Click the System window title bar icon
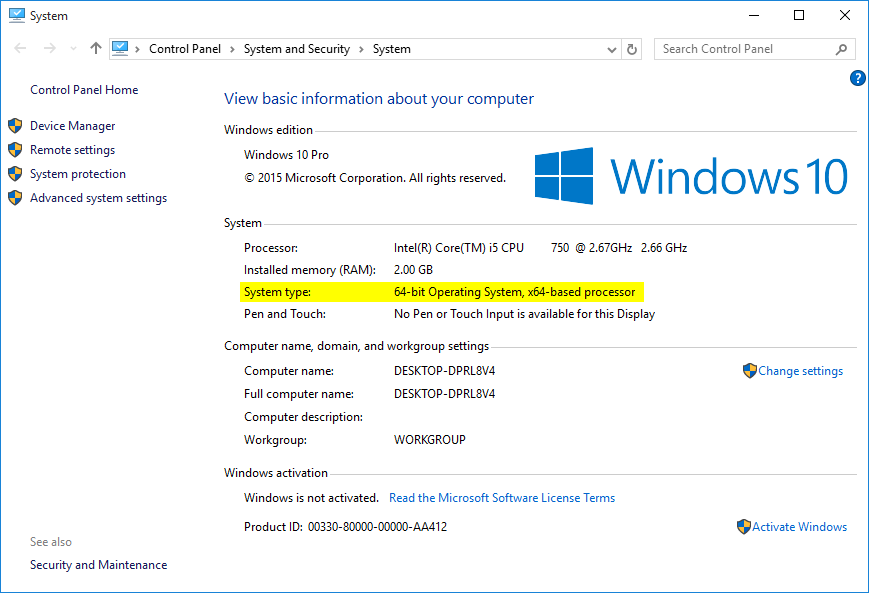This screenshot has height=593, width=869. pyautogui.click(x=17, y=16)
